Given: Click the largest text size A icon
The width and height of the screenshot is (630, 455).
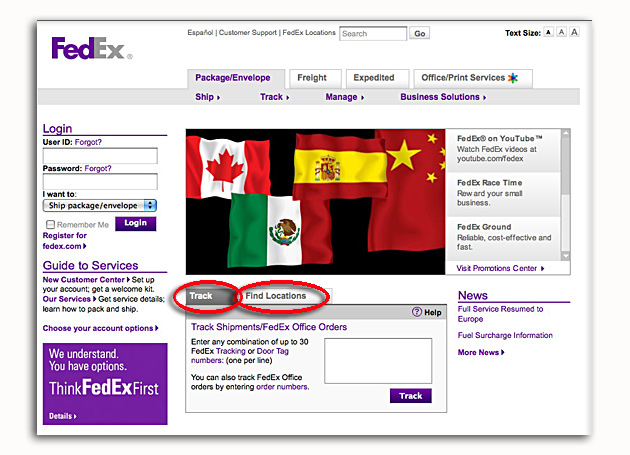Looking at the screenshot, I should point(575,33).
